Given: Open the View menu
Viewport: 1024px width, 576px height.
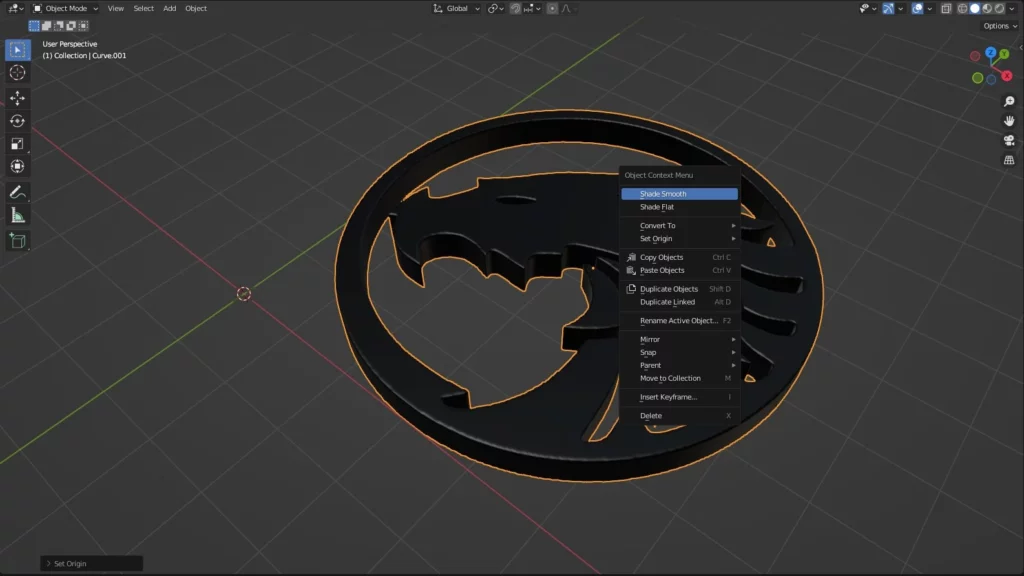Looking at the screenshot, I should (x=116, y=8).
